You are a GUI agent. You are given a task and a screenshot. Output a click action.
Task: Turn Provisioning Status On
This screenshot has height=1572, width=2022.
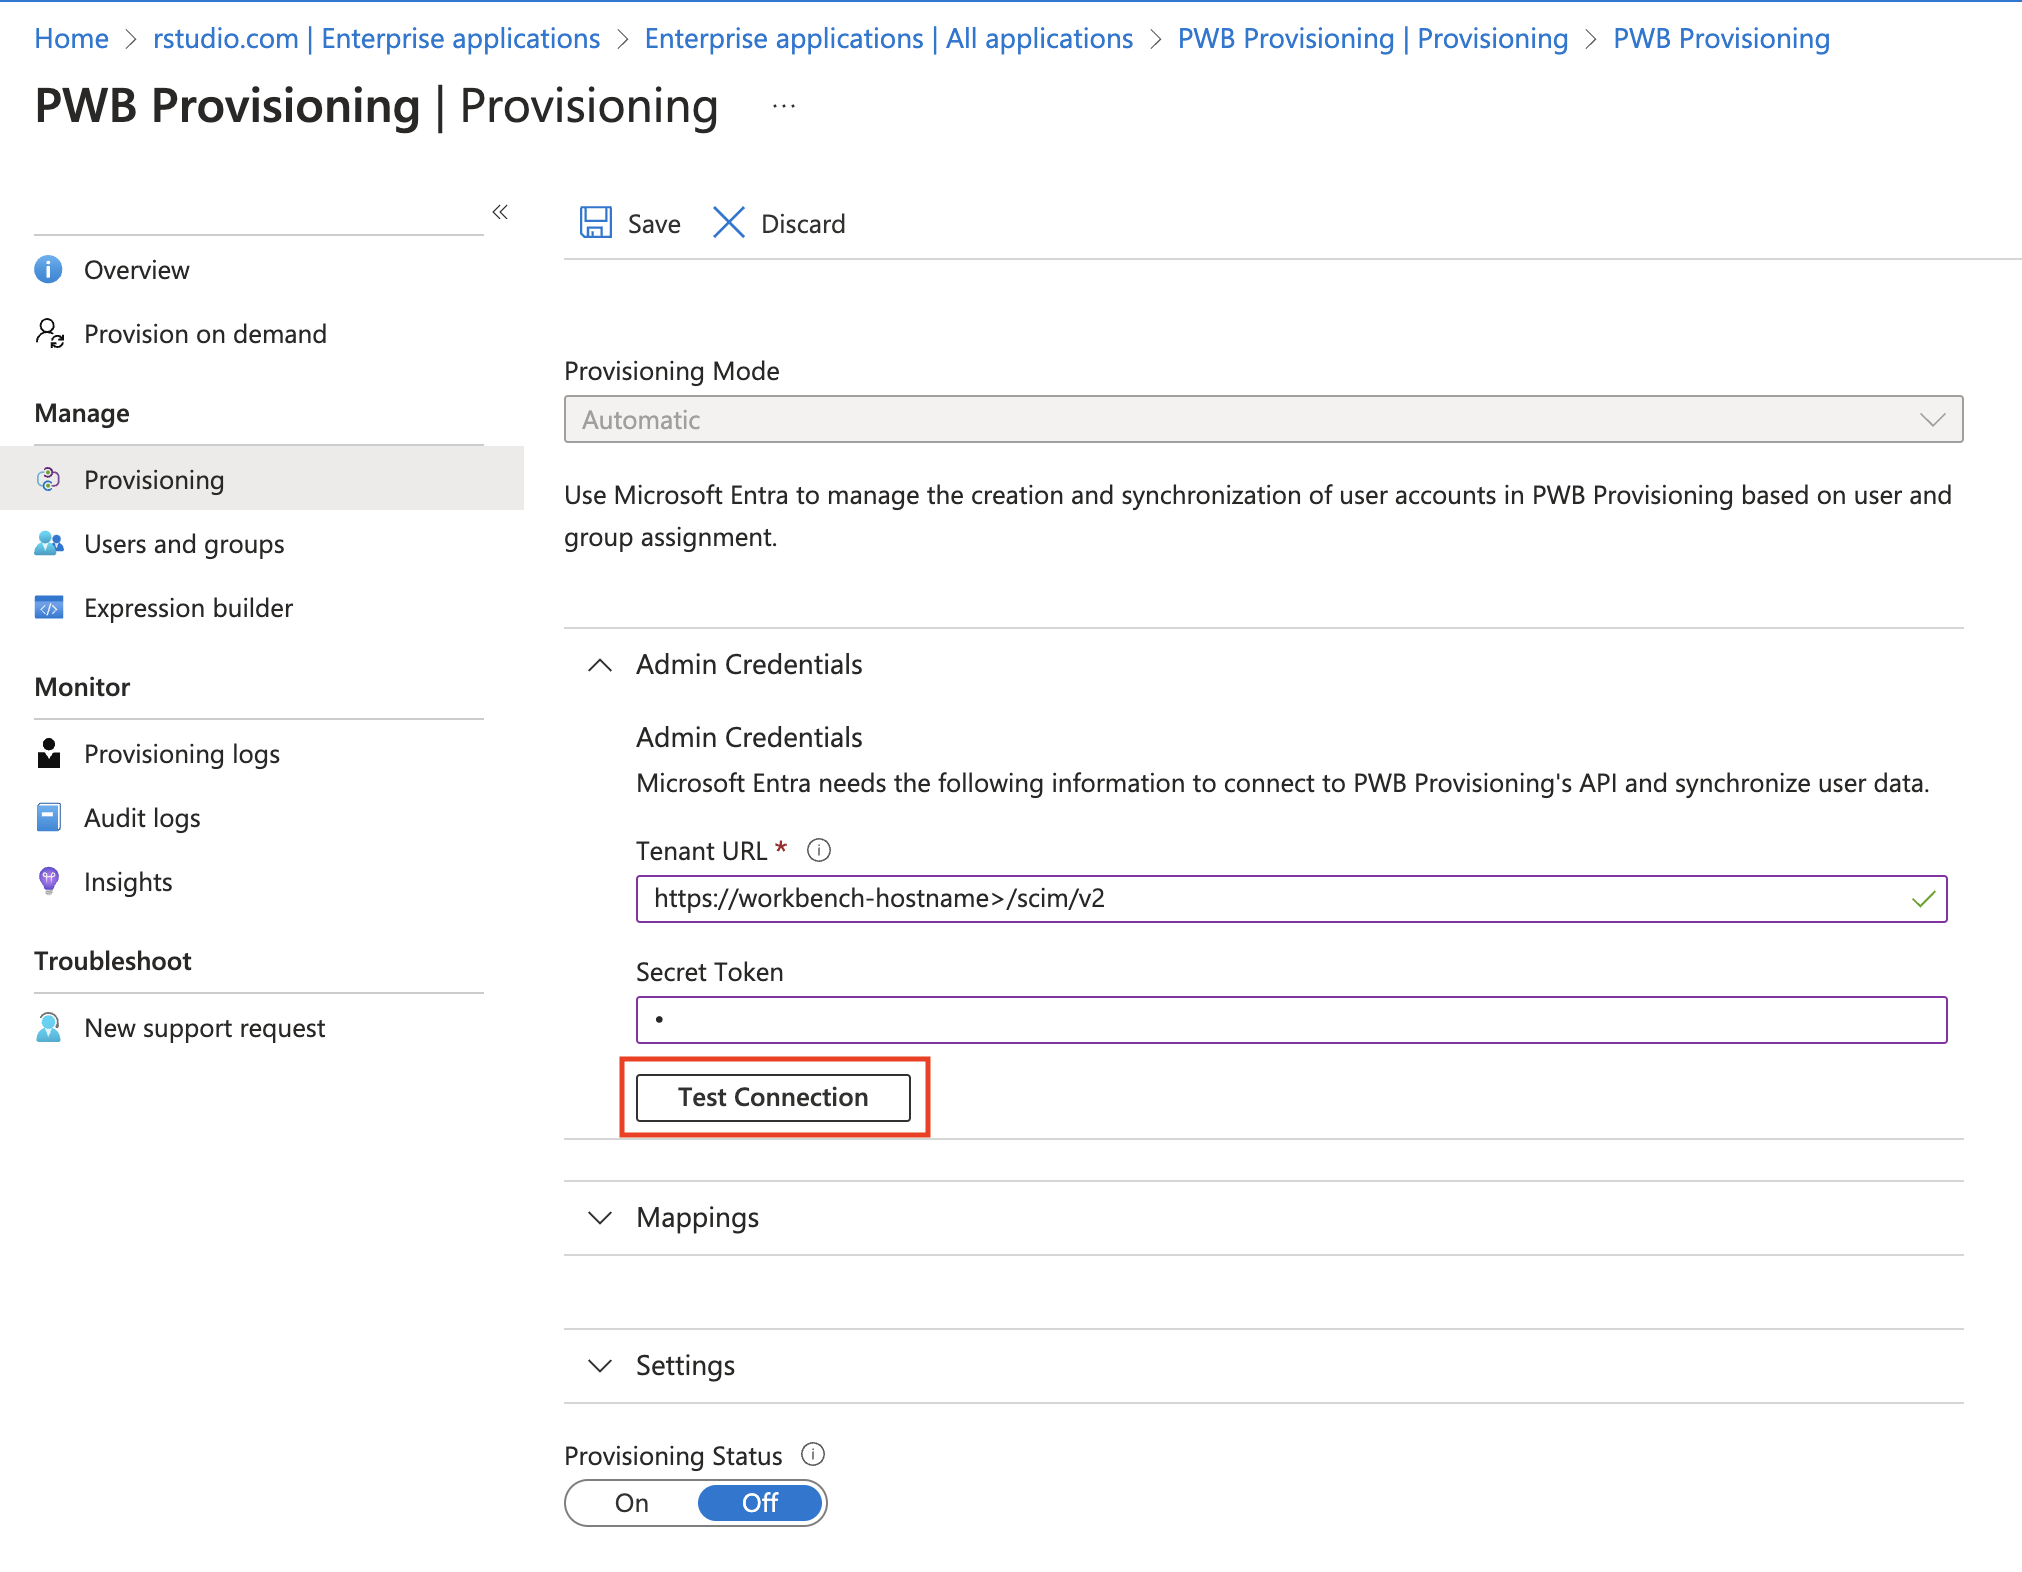pos(632,1503)
